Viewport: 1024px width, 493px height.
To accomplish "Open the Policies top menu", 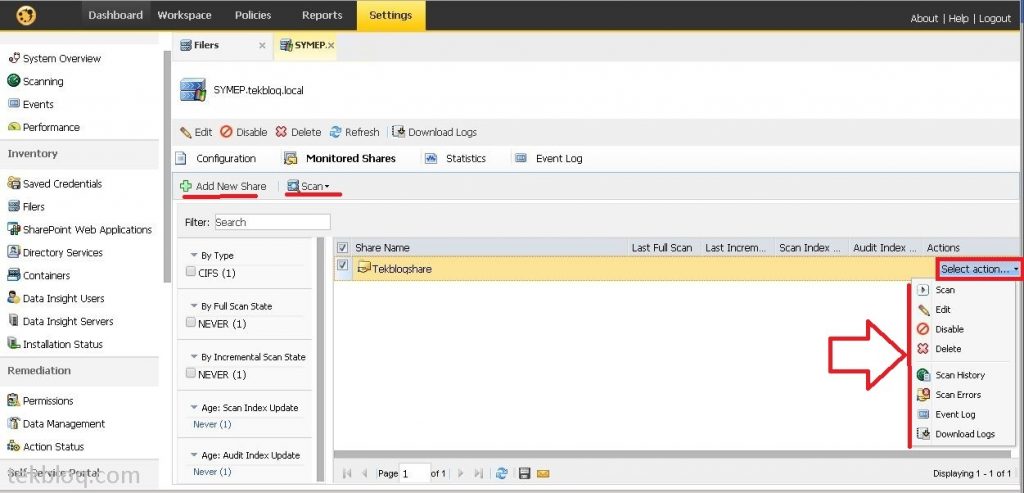I will tap(253, 15).
